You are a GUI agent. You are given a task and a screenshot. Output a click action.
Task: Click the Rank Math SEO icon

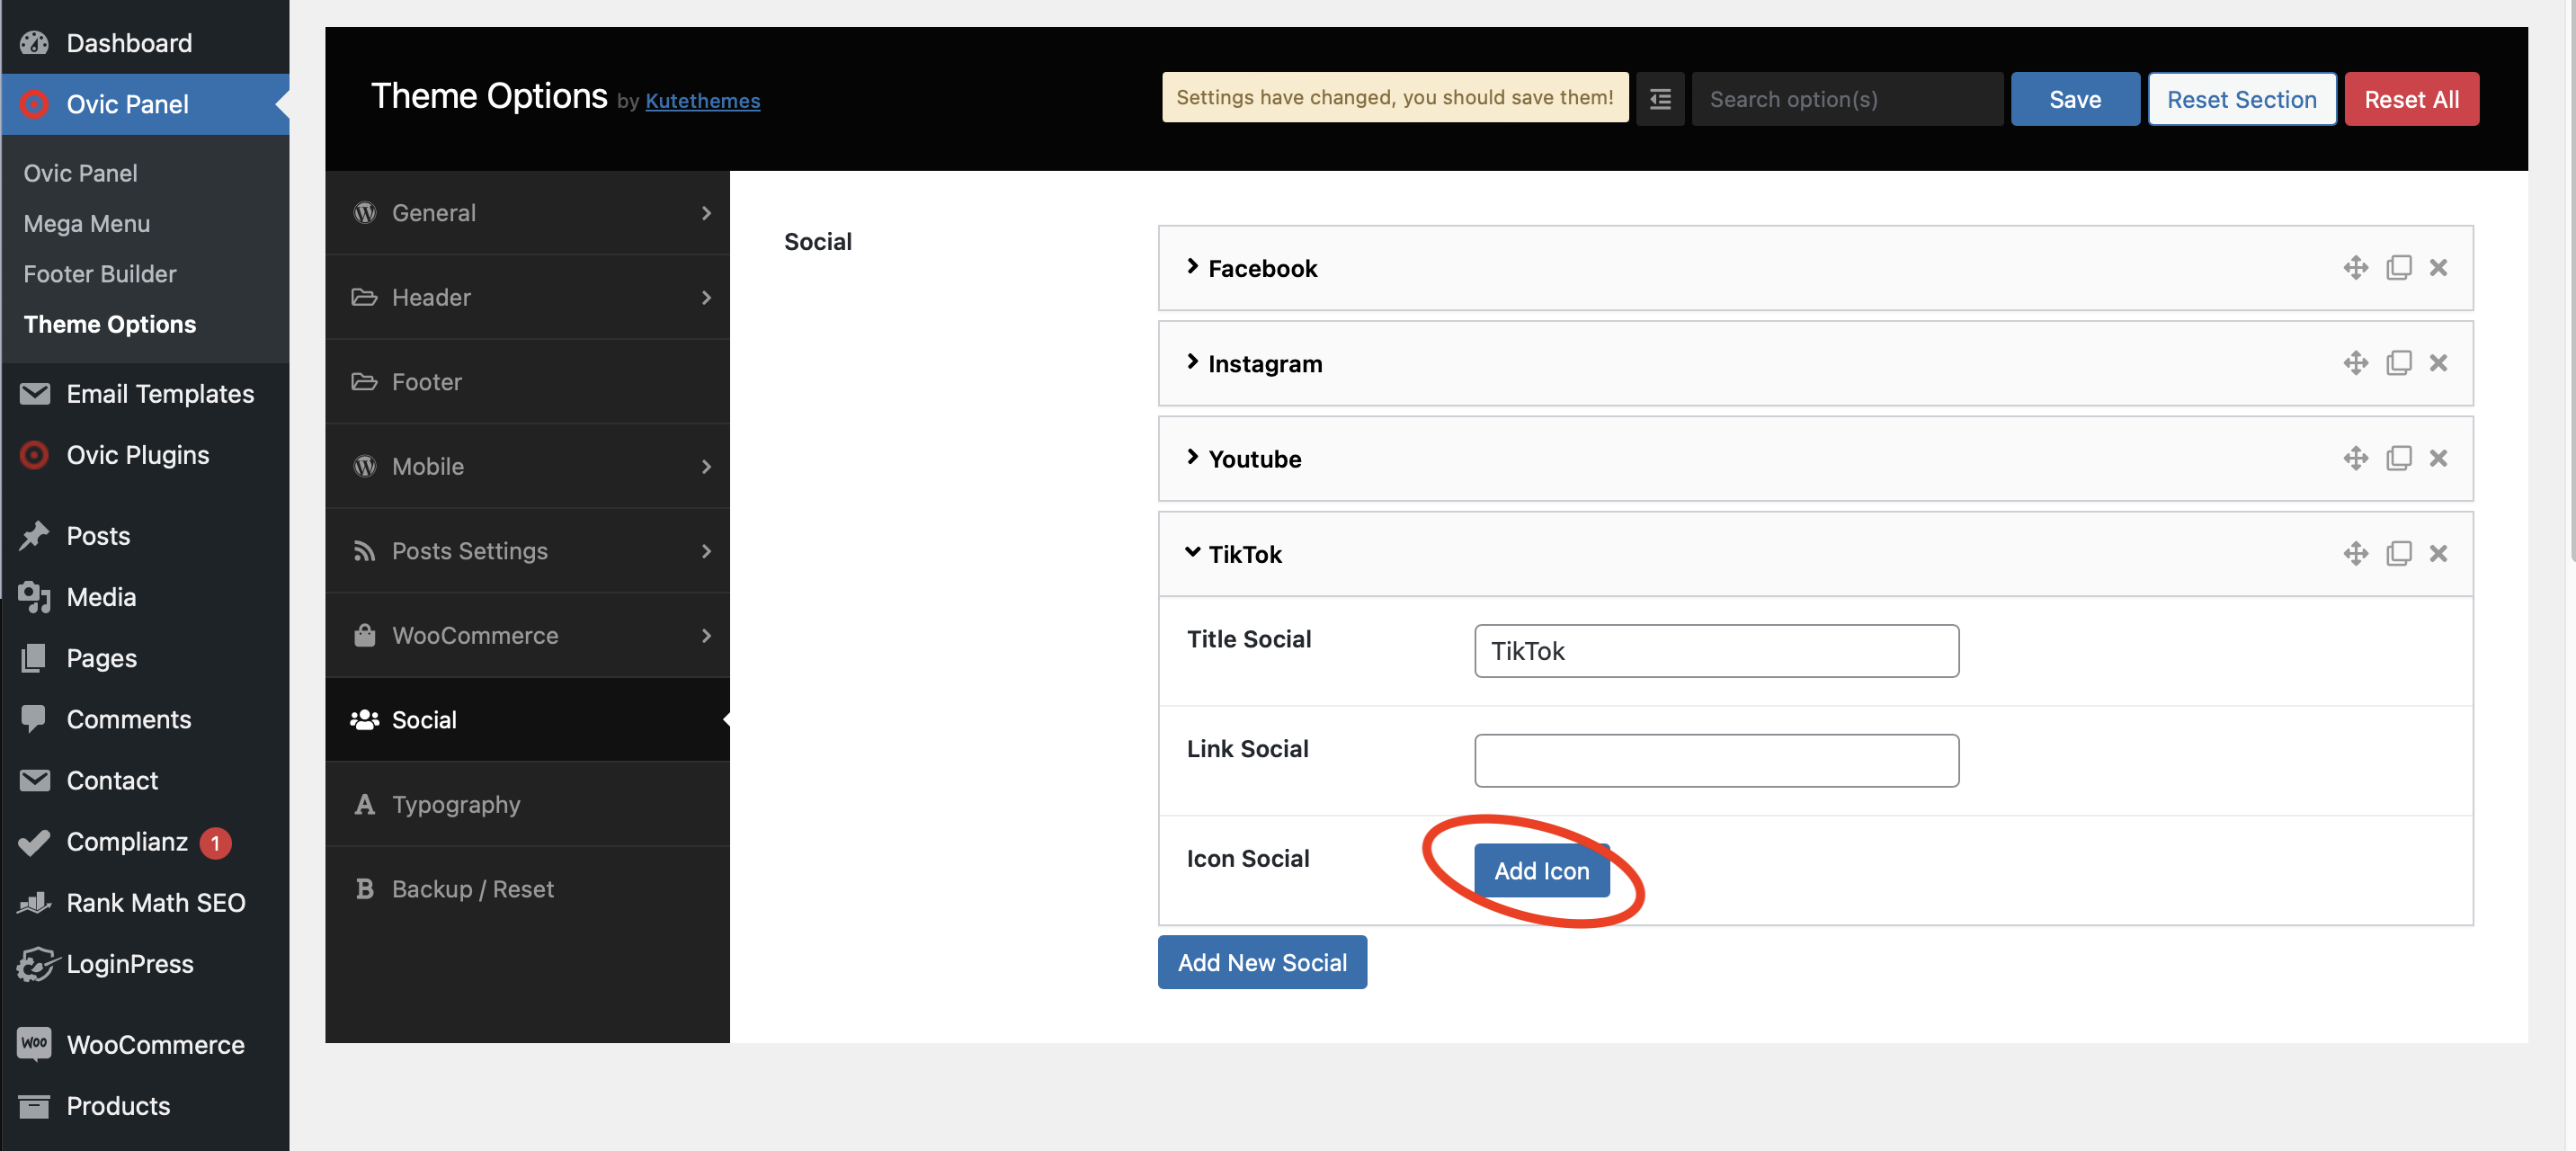point(34,903)
